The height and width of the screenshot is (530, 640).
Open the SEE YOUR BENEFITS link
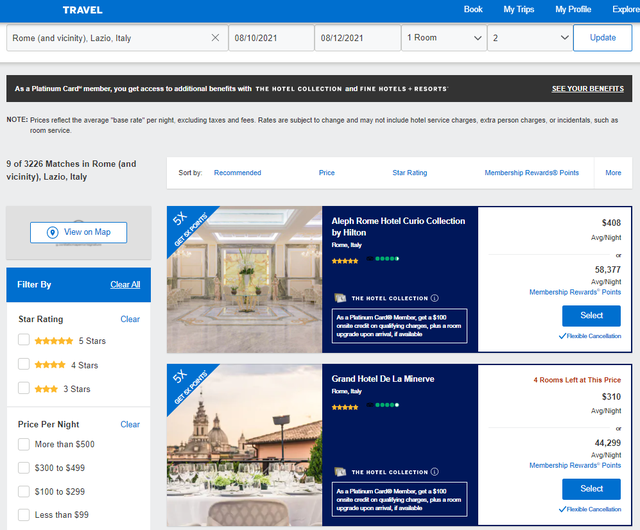pos(588,89)
